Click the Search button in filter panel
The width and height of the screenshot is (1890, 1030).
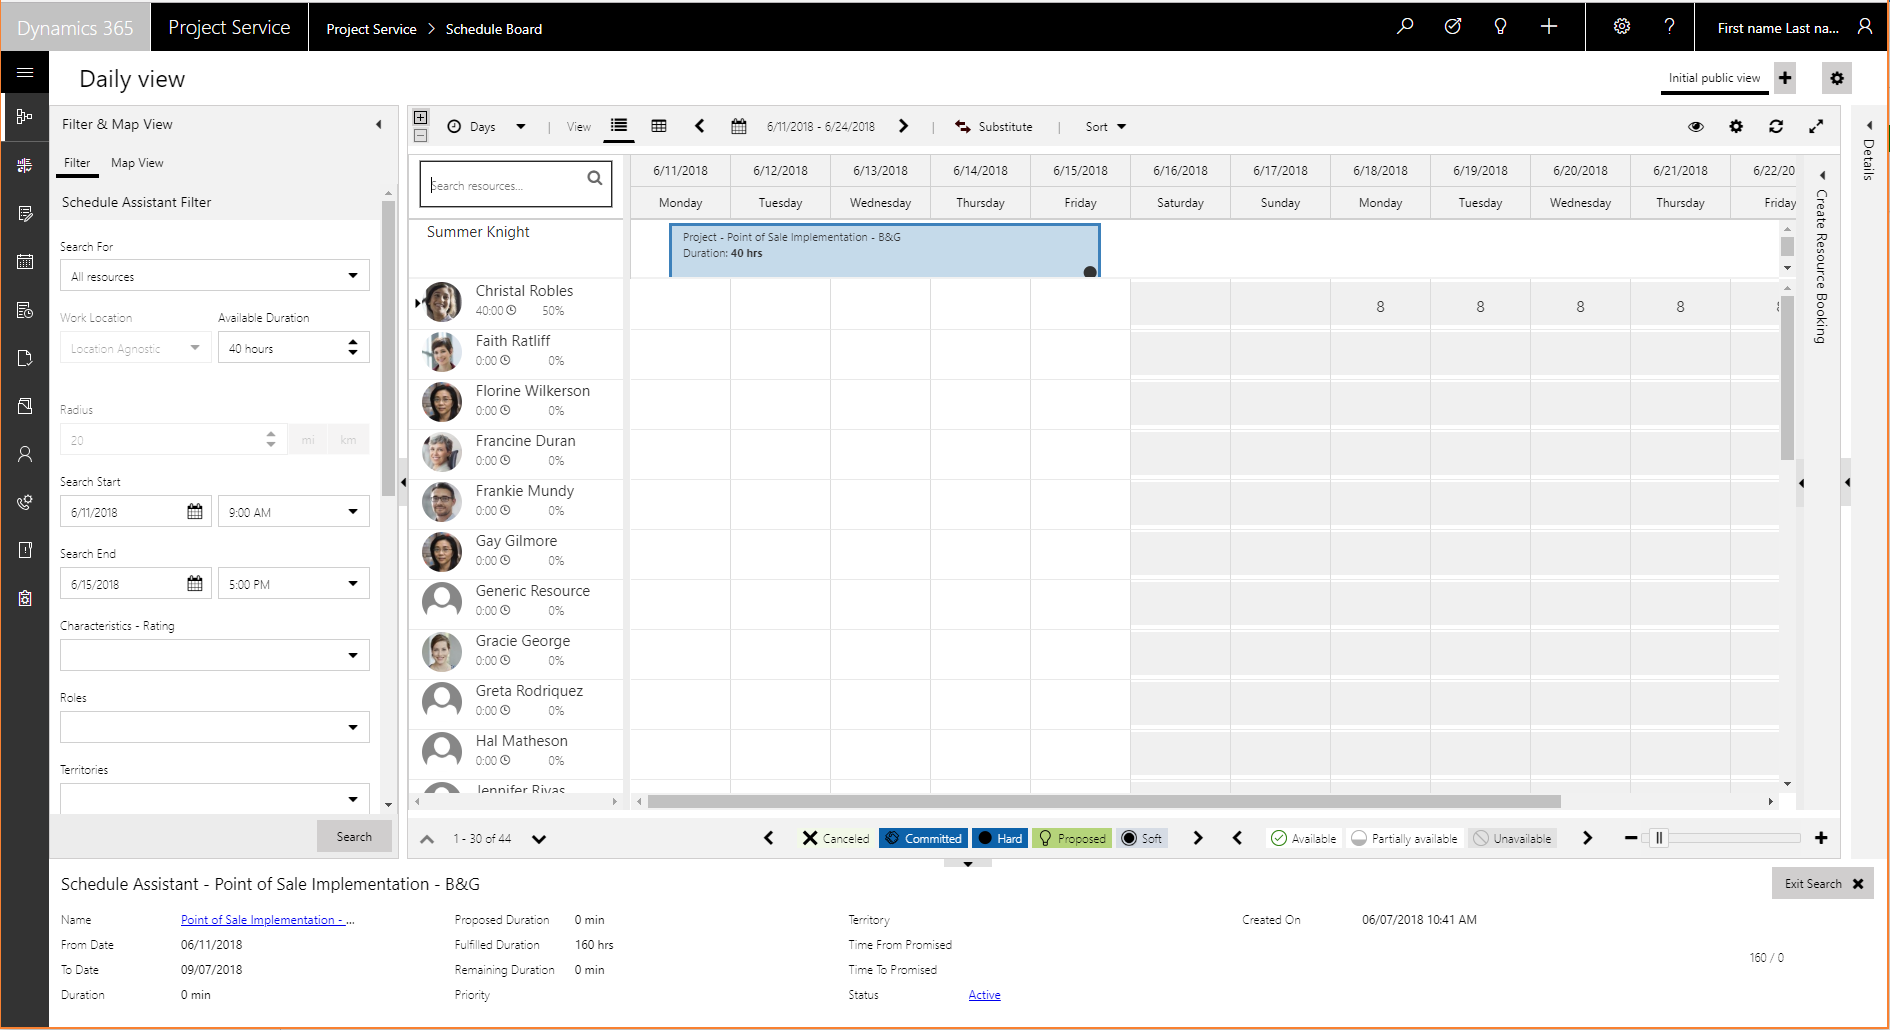pyautogui.click(x=354, y=837)
